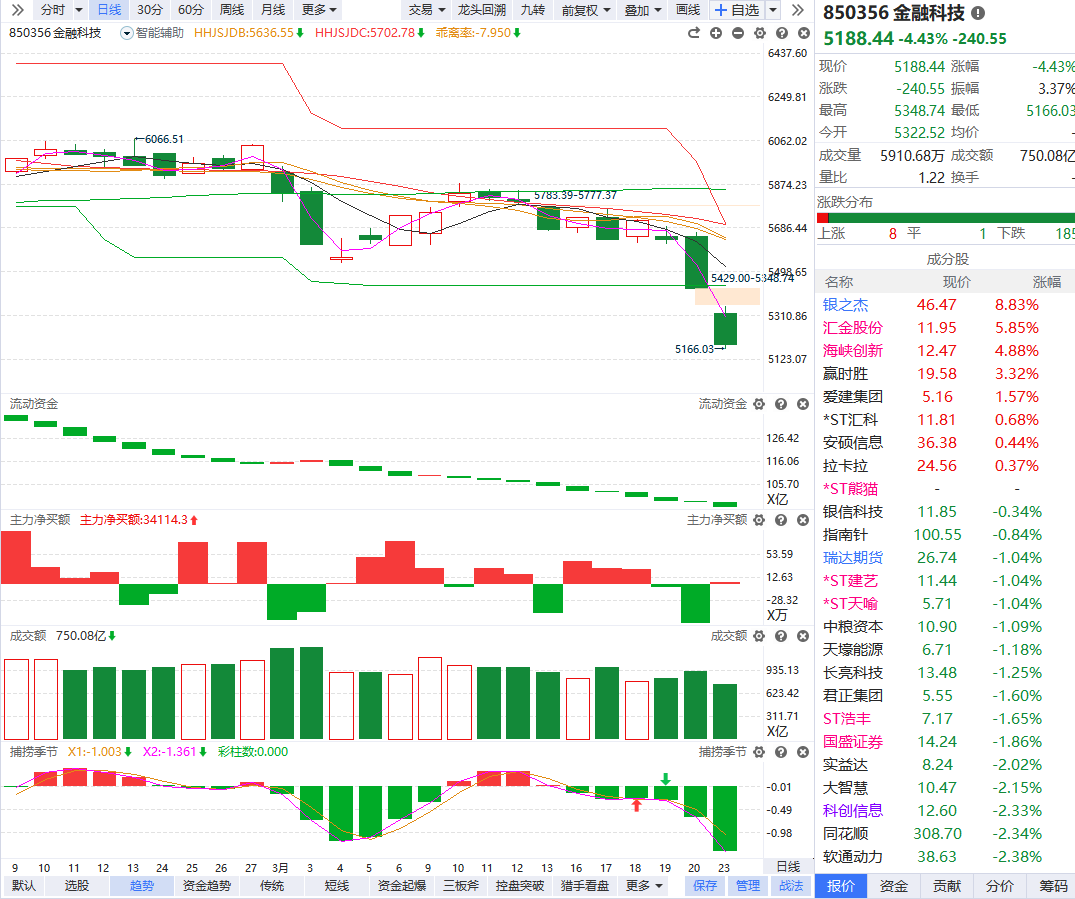Screen dimensions: 1075x899
Task: Add to watchlist with 自选 button
Action: pos(738,10)
